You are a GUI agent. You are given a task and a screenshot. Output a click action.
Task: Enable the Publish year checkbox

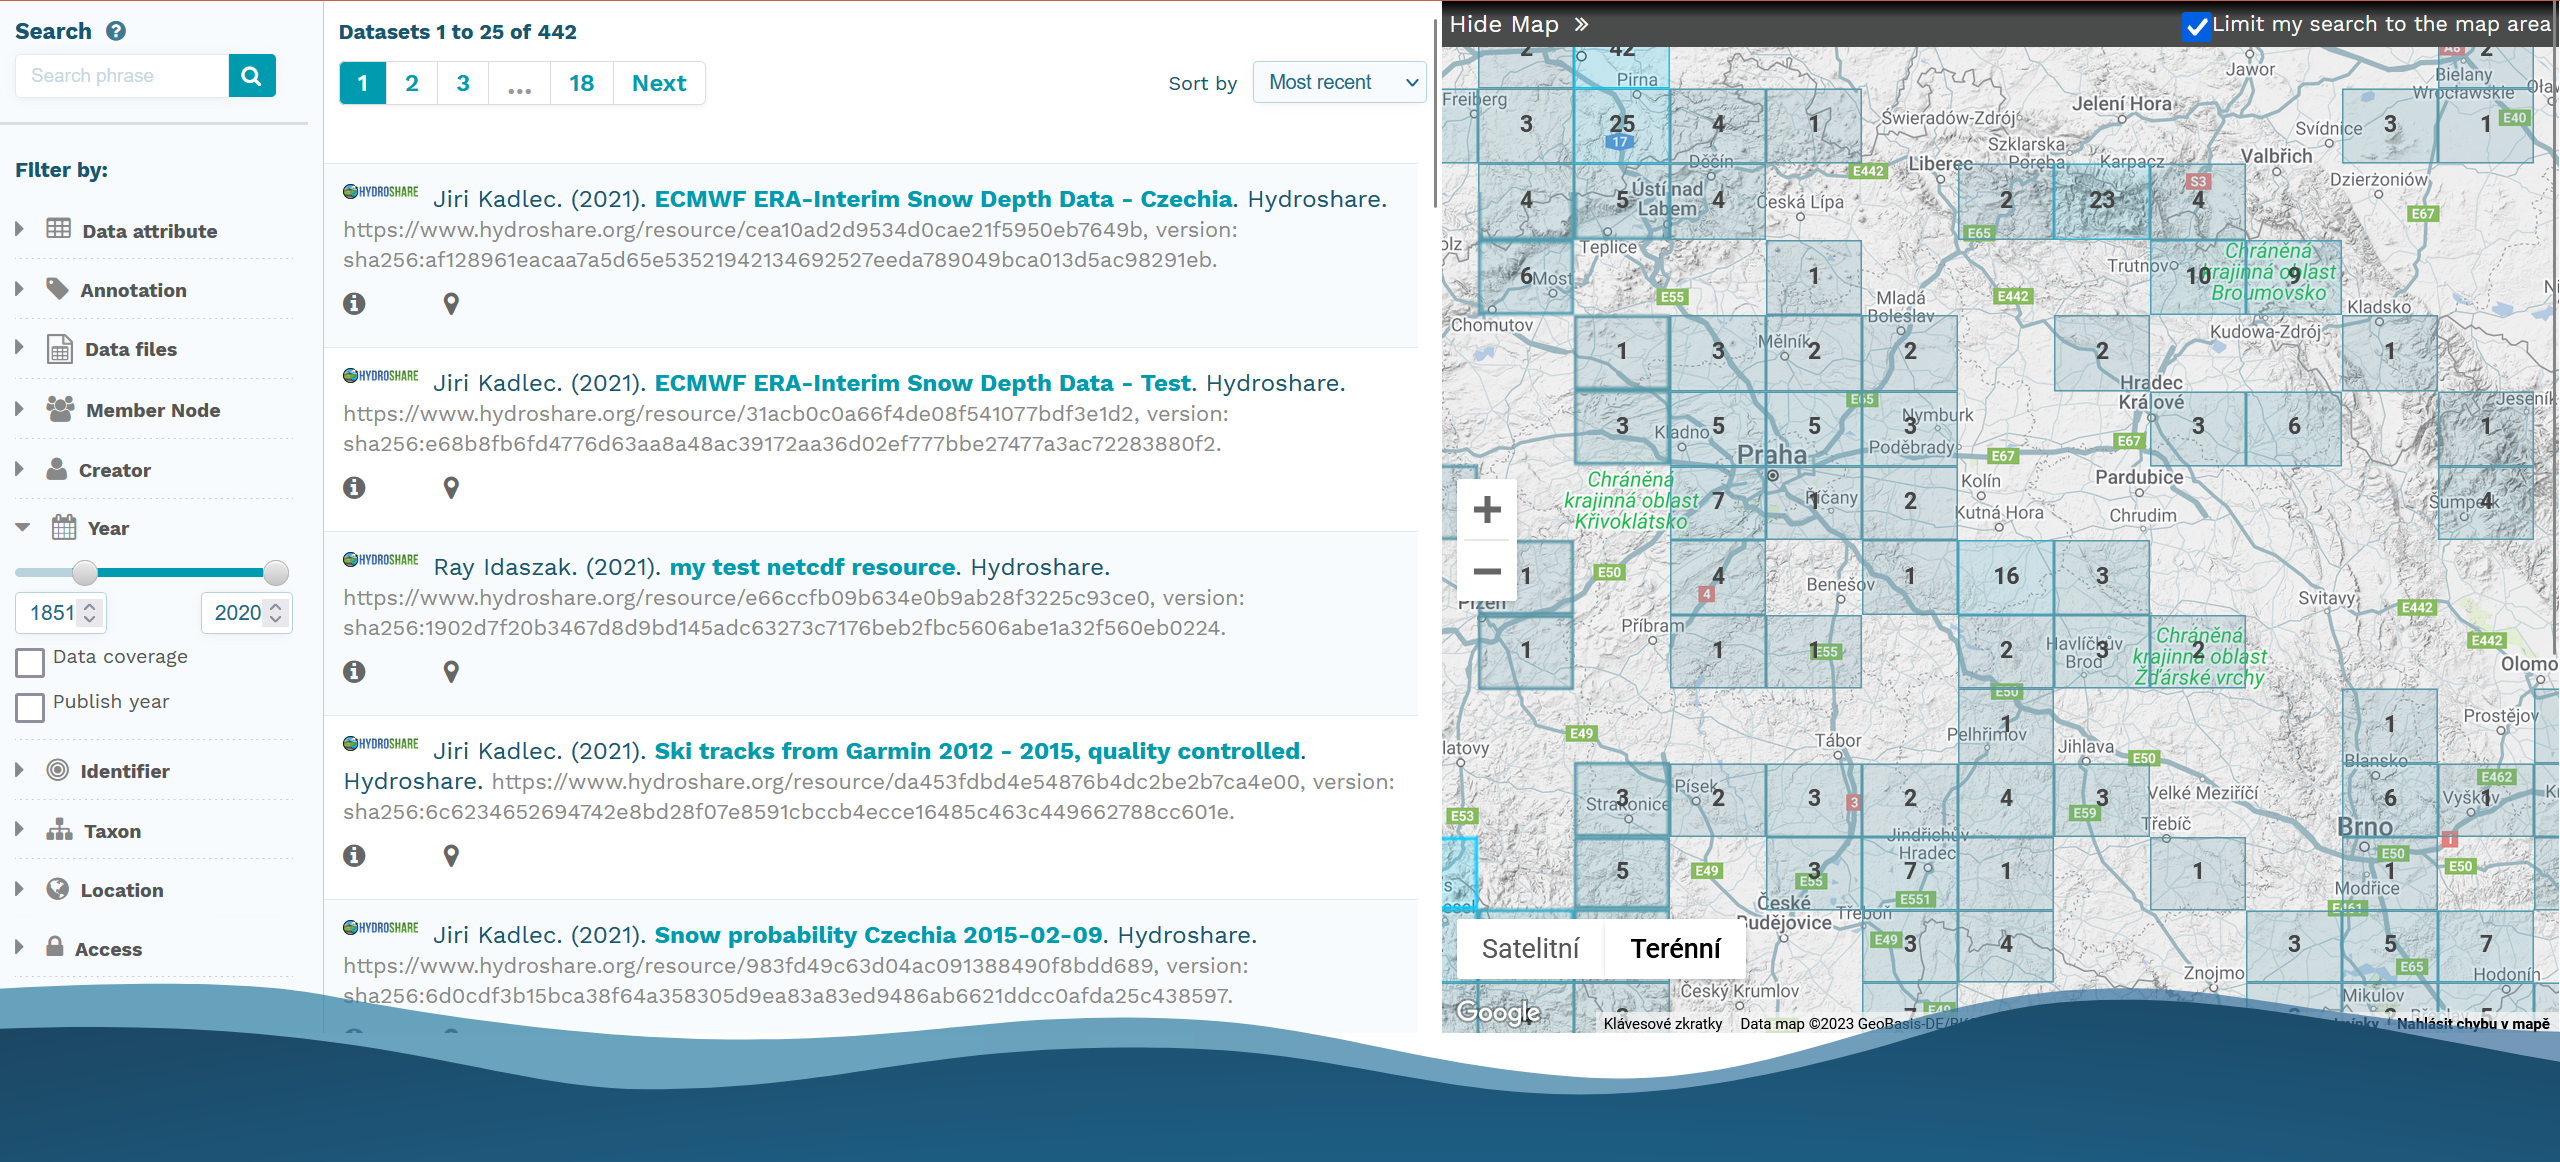[x=30, y=707]
